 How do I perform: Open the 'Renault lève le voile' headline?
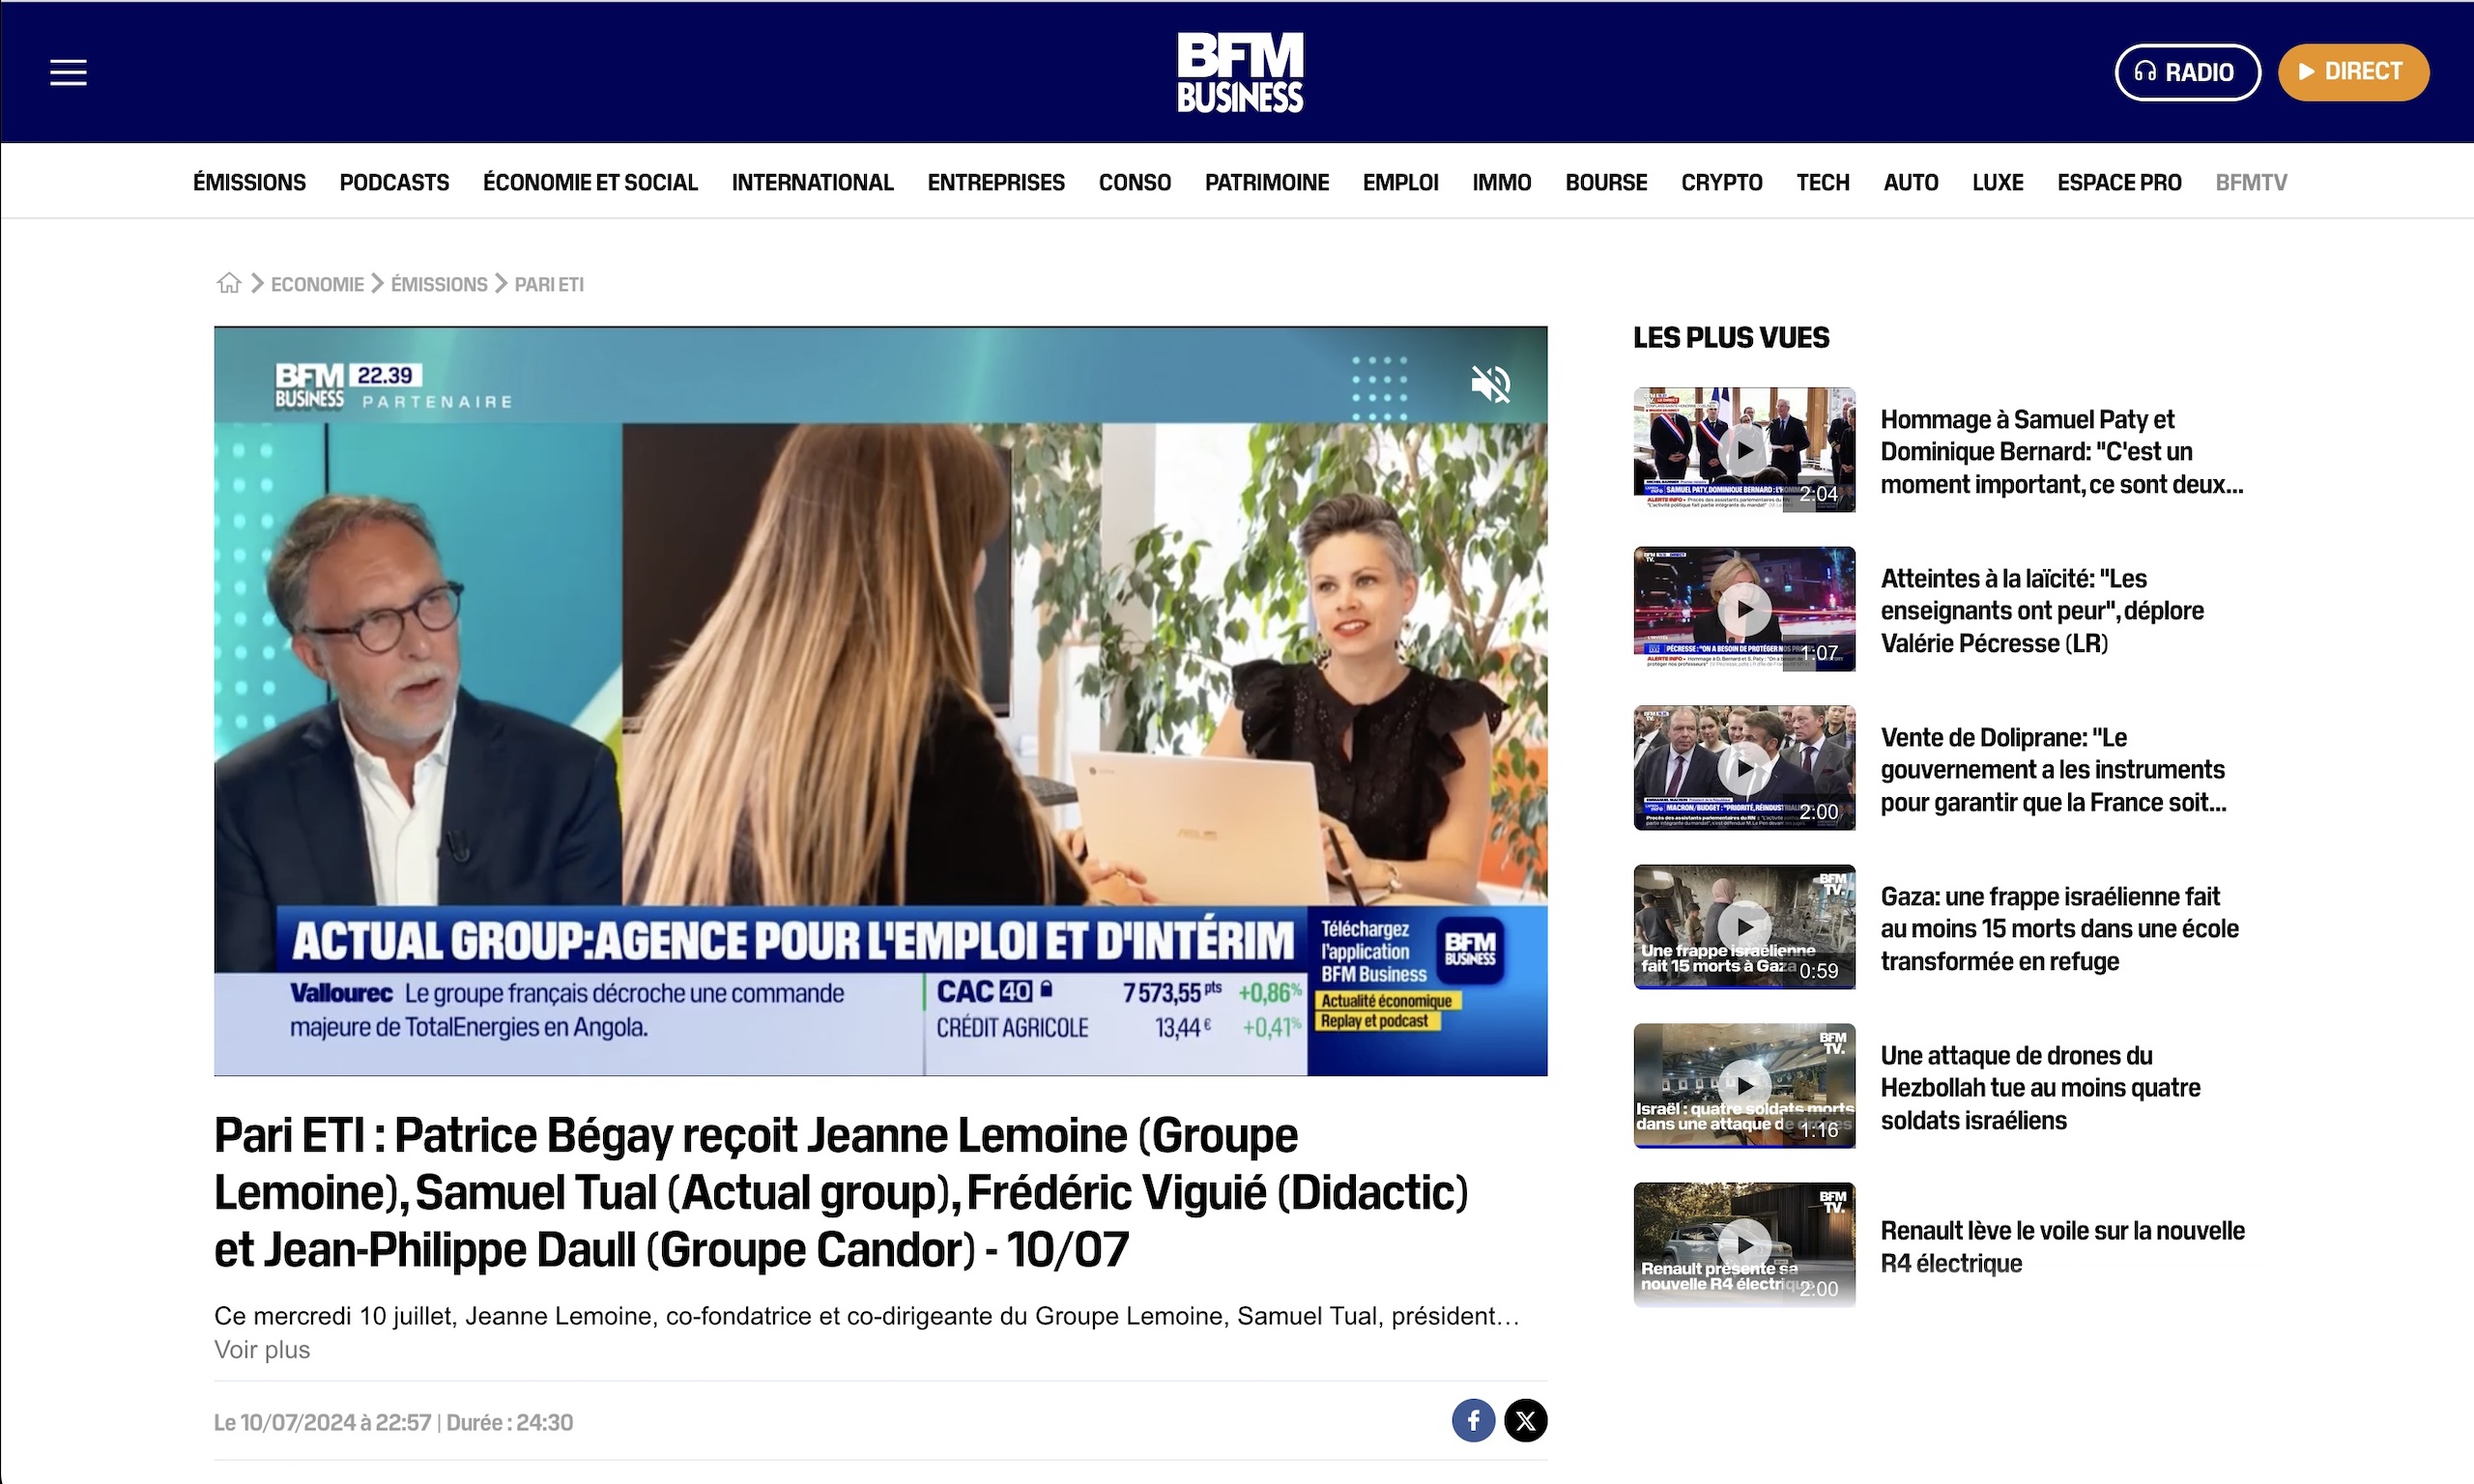[x=2062, y=1246]
